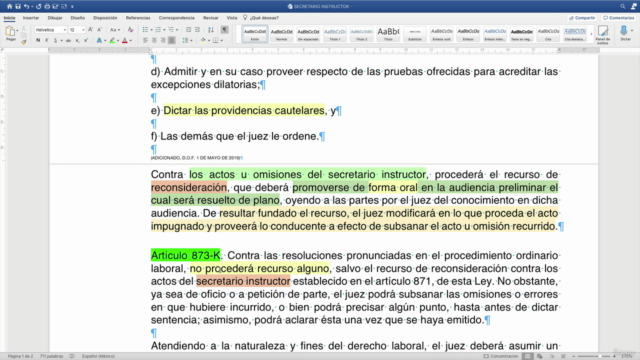Clear all formatting from selection
This screenshot has height=360, width=640.
(130, 29)
